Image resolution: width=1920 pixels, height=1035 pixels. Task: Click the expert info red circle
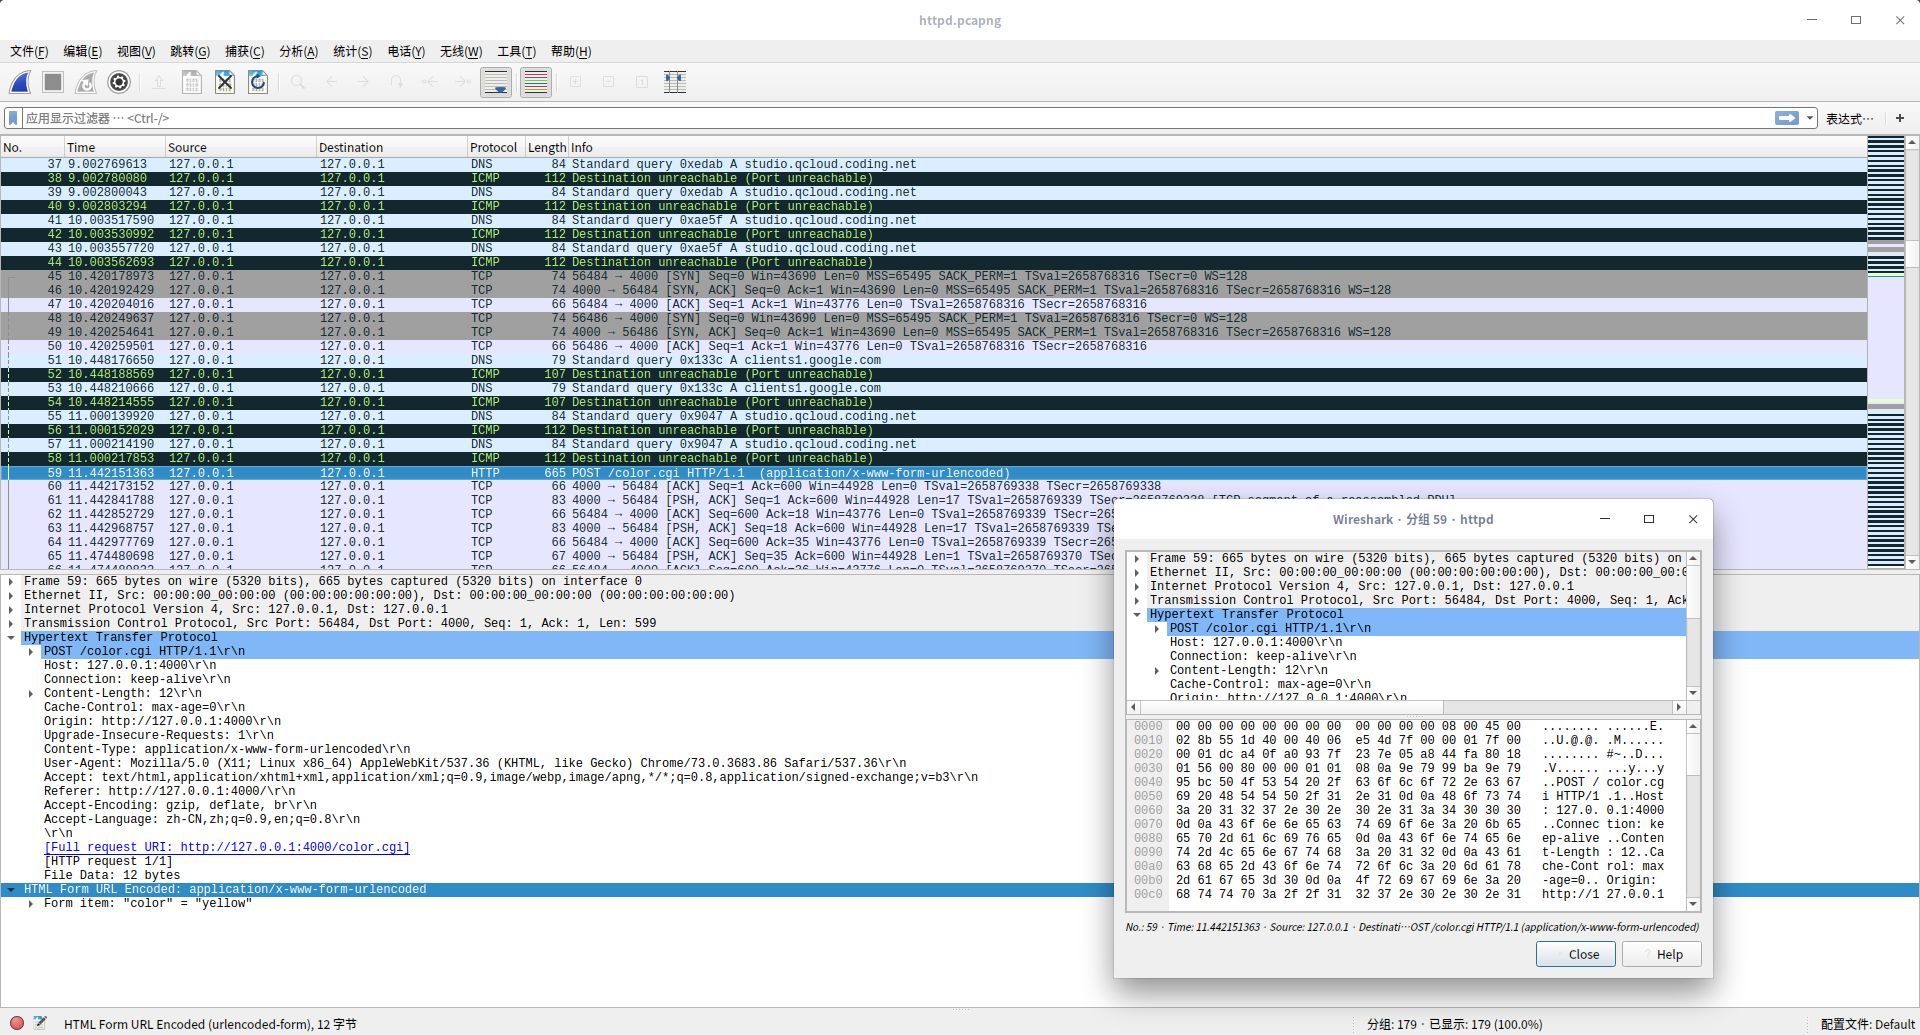(x=17, y=1023)
